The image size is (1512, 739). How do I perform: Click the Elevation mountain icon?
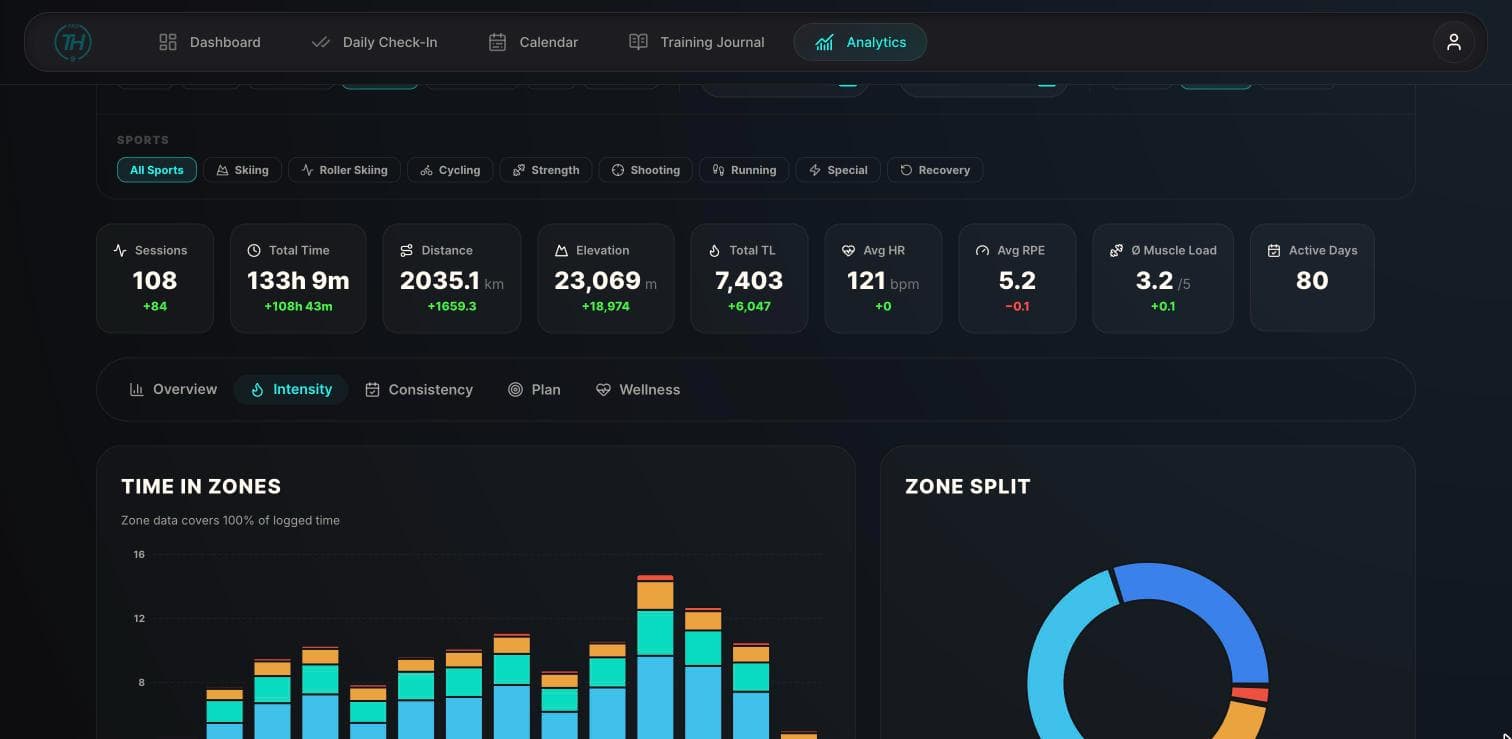(561, 250)
